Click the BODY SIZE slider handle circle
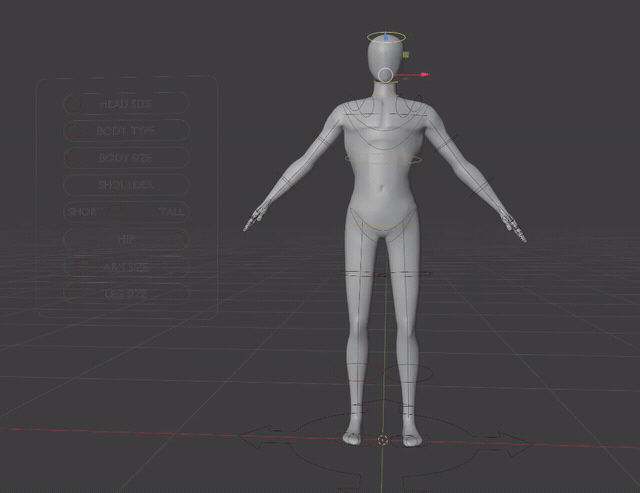The height and width of the screenshot is (493, 640). pyautogui.click(x=74, y=158)
